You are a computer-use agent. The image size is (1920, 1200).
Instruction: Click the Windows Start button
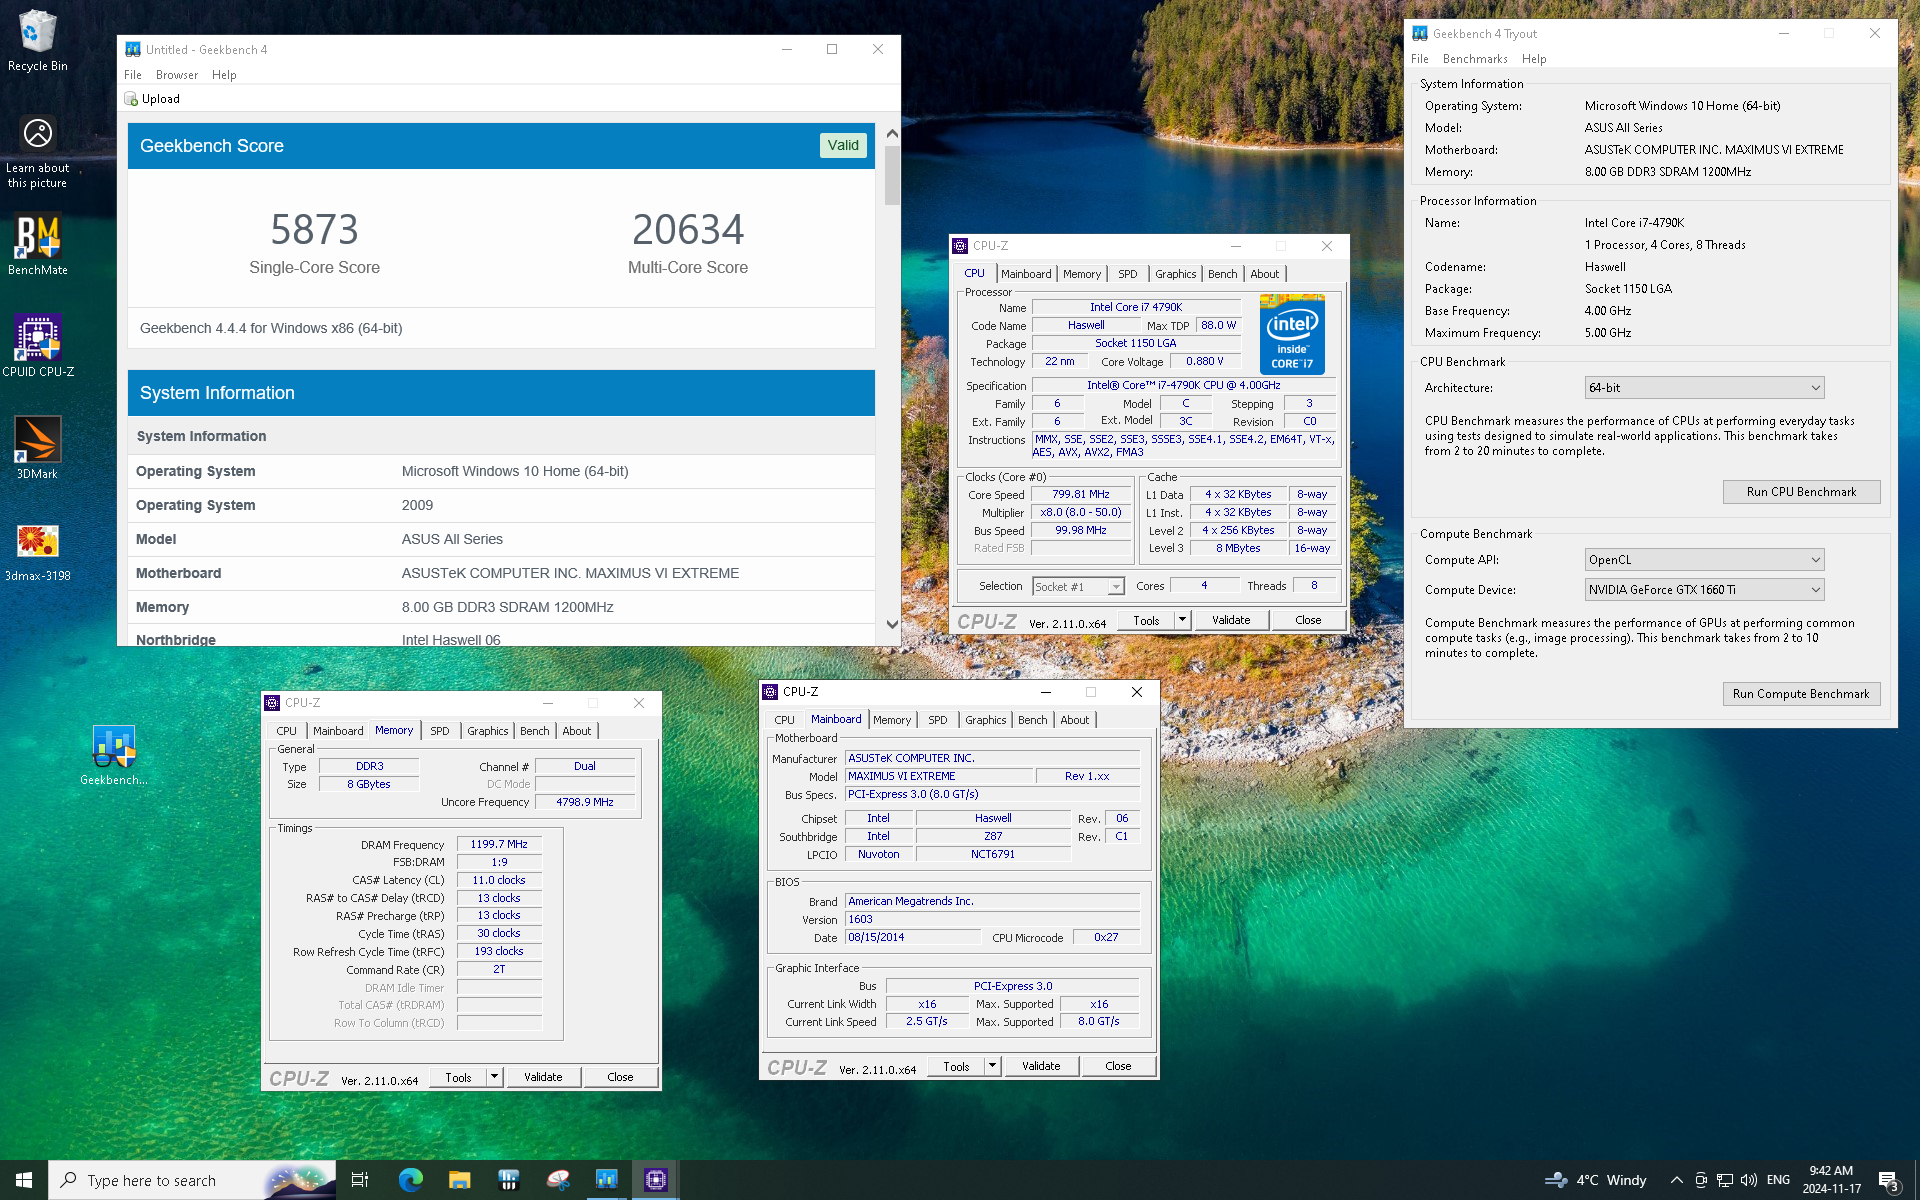point(24,1180)
